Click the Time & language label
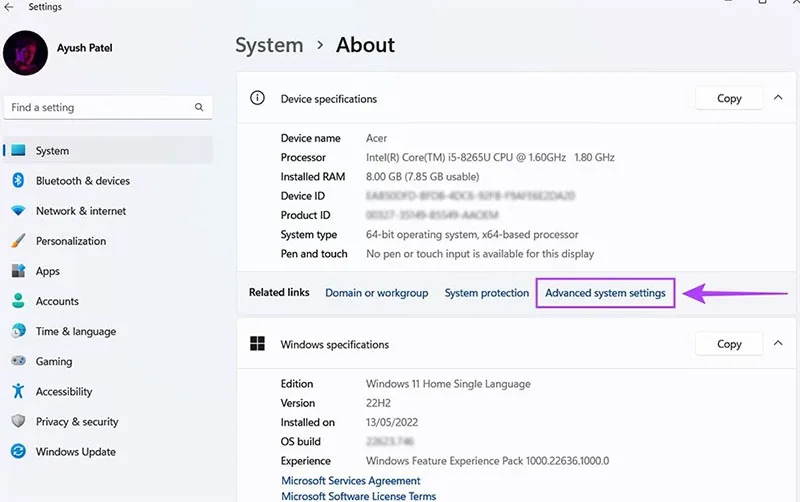This screenshot has height=502, width=800. tap(76, 332)
